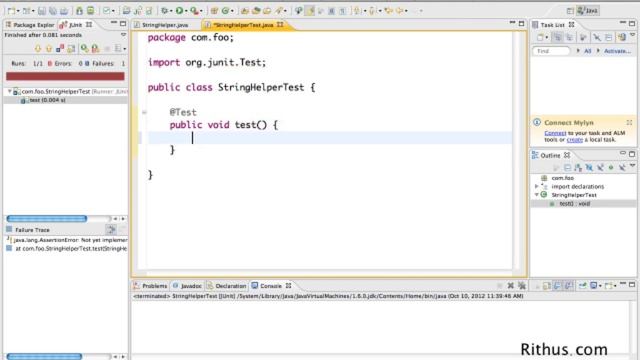The image size is (640, 360).
Task: Click Synchronize Changed icon in Task List
Action: tap(622, 37)
